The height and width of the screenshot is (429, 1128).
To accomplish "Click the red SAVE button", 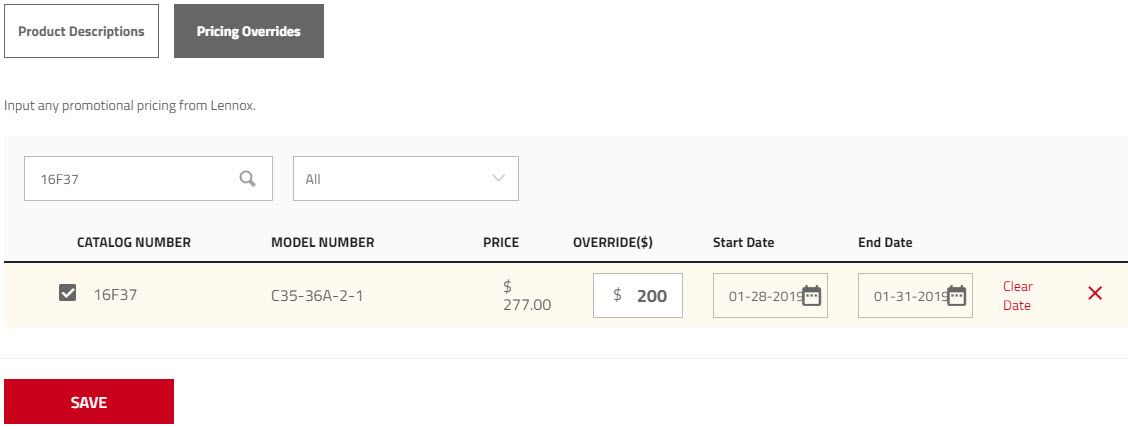I will click(89, 402).
